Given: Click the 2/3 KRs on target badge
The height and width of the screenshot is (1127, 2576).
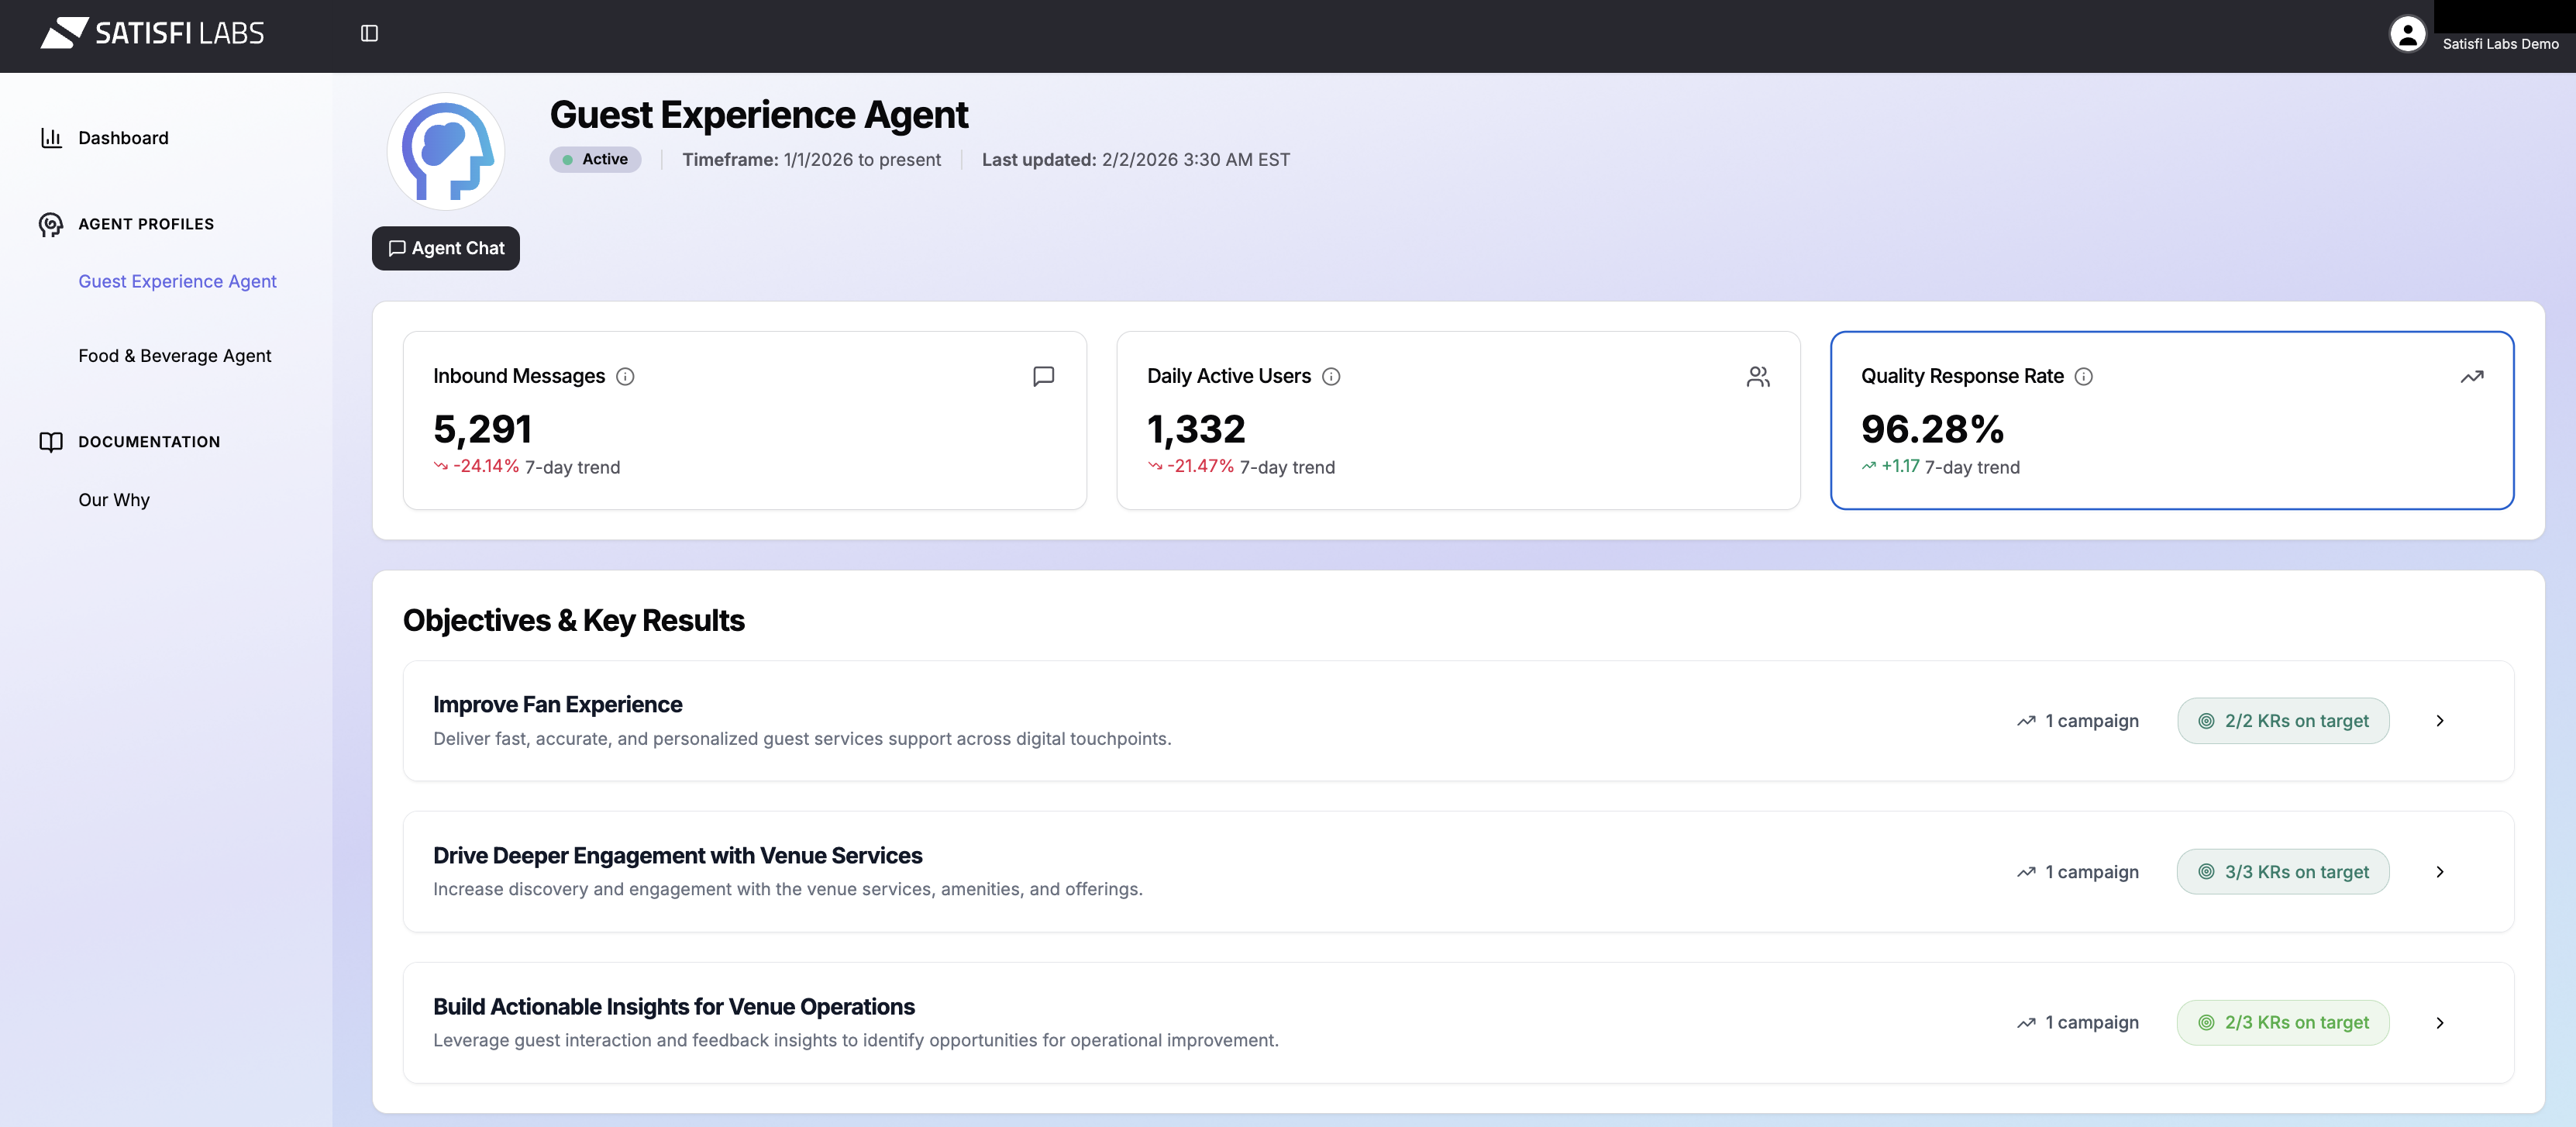Looking at the screenshot, I should point(2282,1022).
